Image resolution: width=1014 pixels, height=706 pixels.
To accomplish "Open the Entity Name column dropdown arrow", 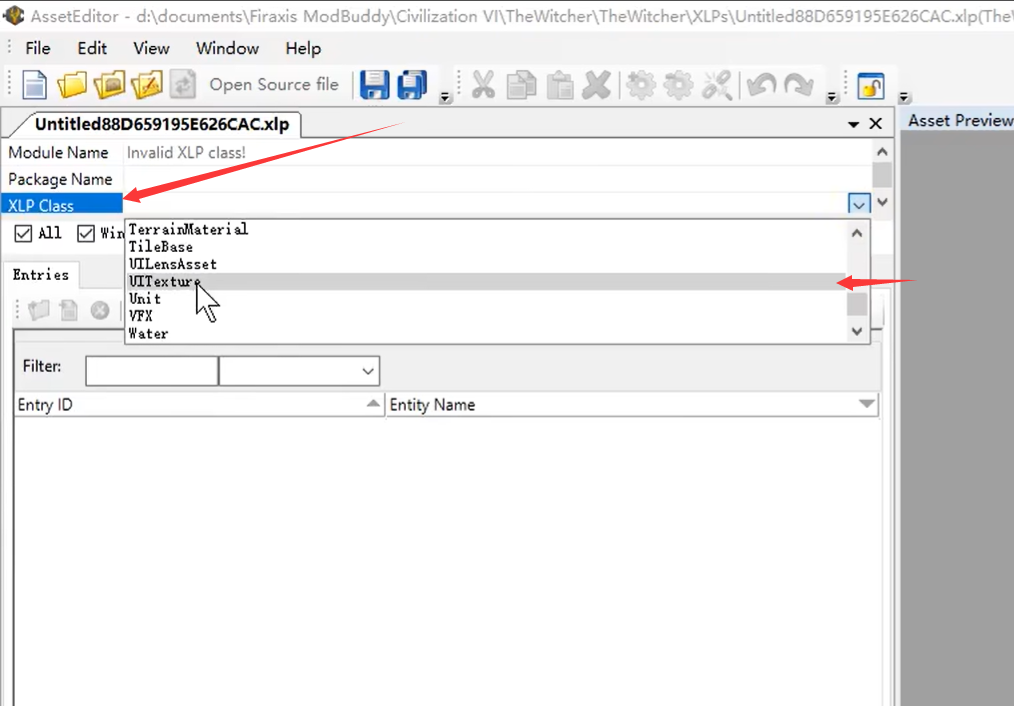I will [x=867, y=404].
